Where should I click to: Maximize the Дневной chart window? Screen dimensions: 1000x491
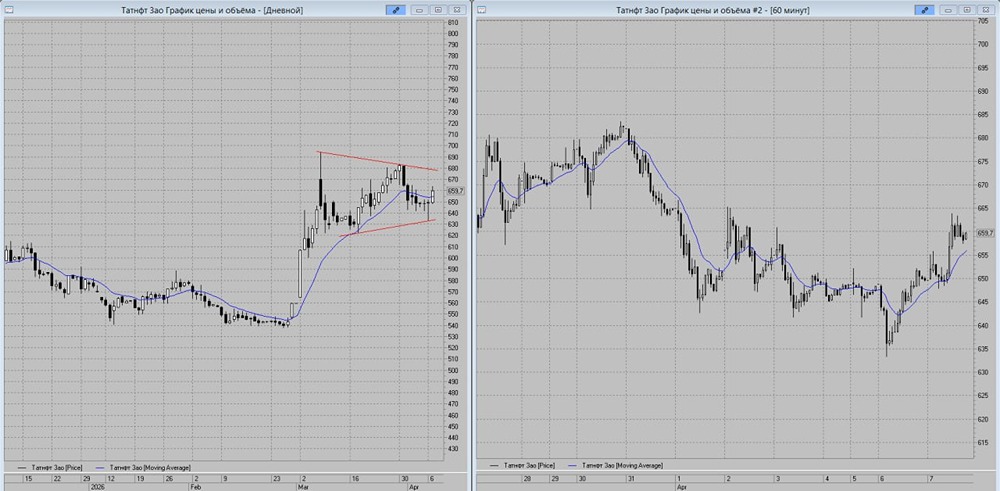438,10
